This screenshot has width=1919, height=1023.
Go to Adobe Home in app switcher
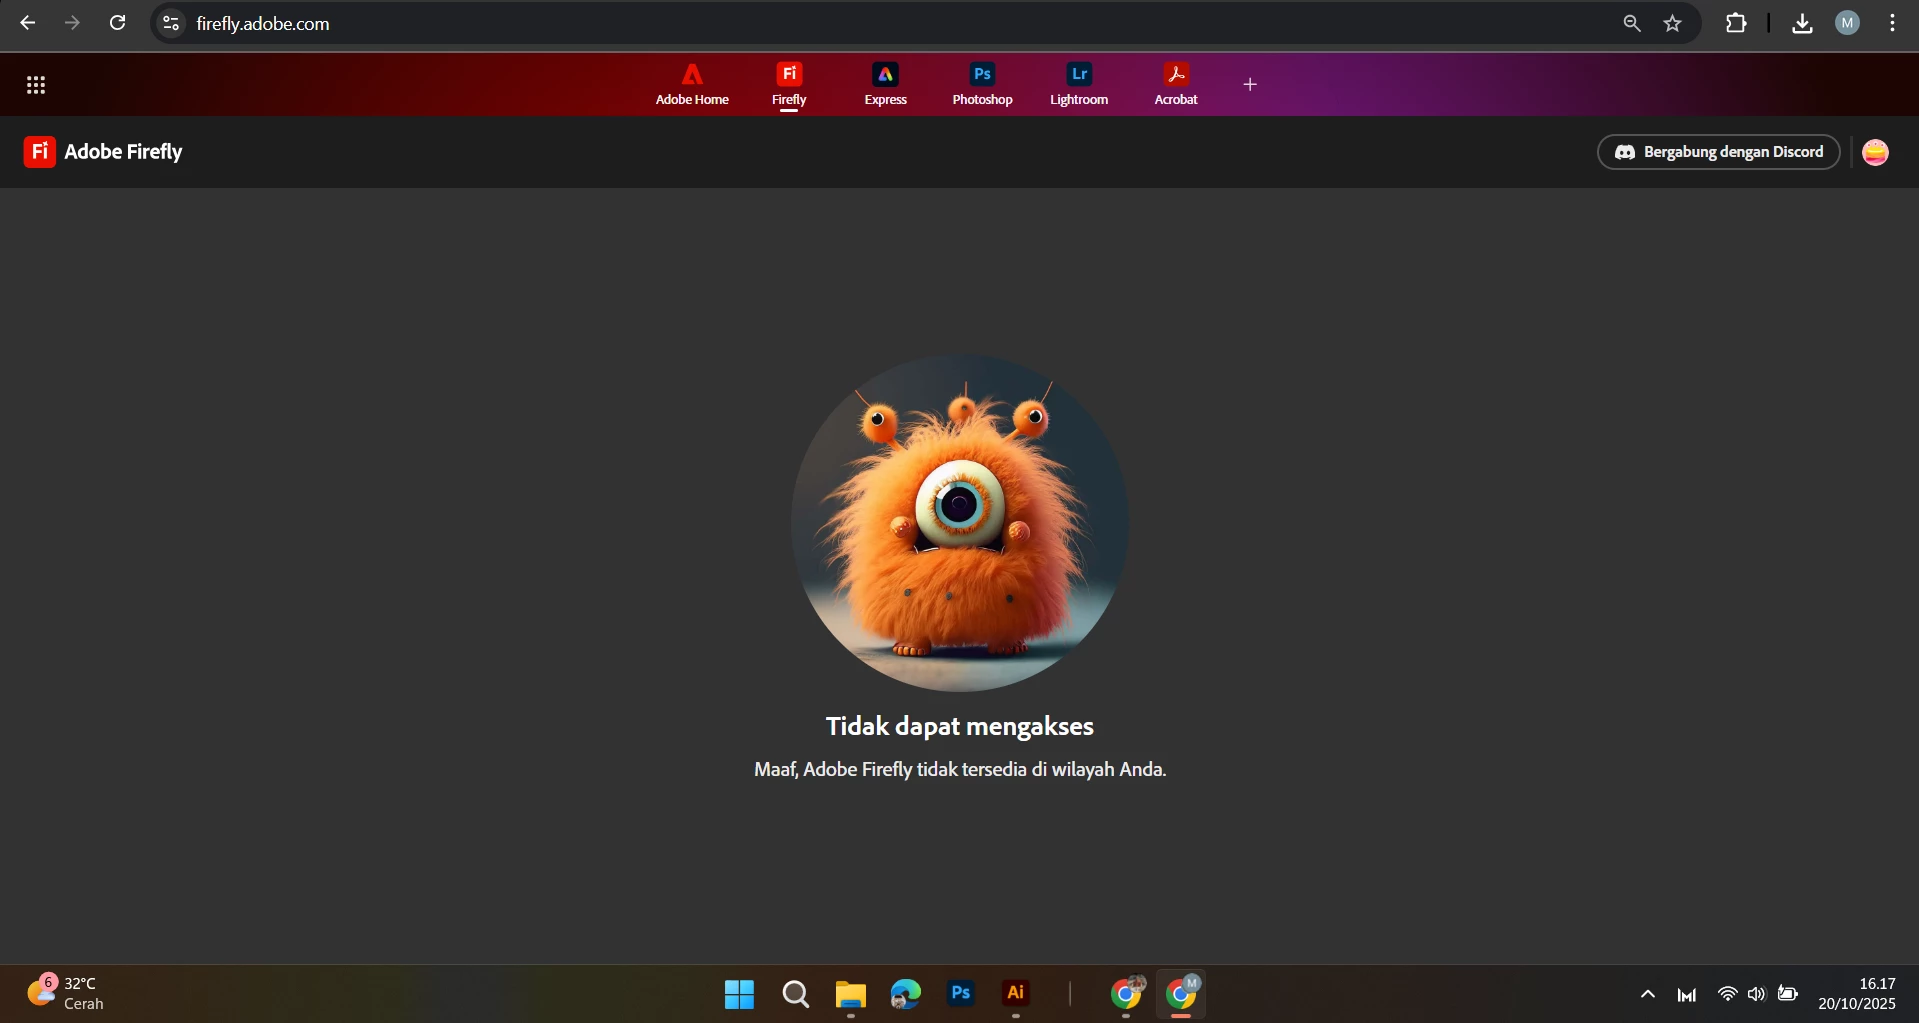click(x=692, y=84)
